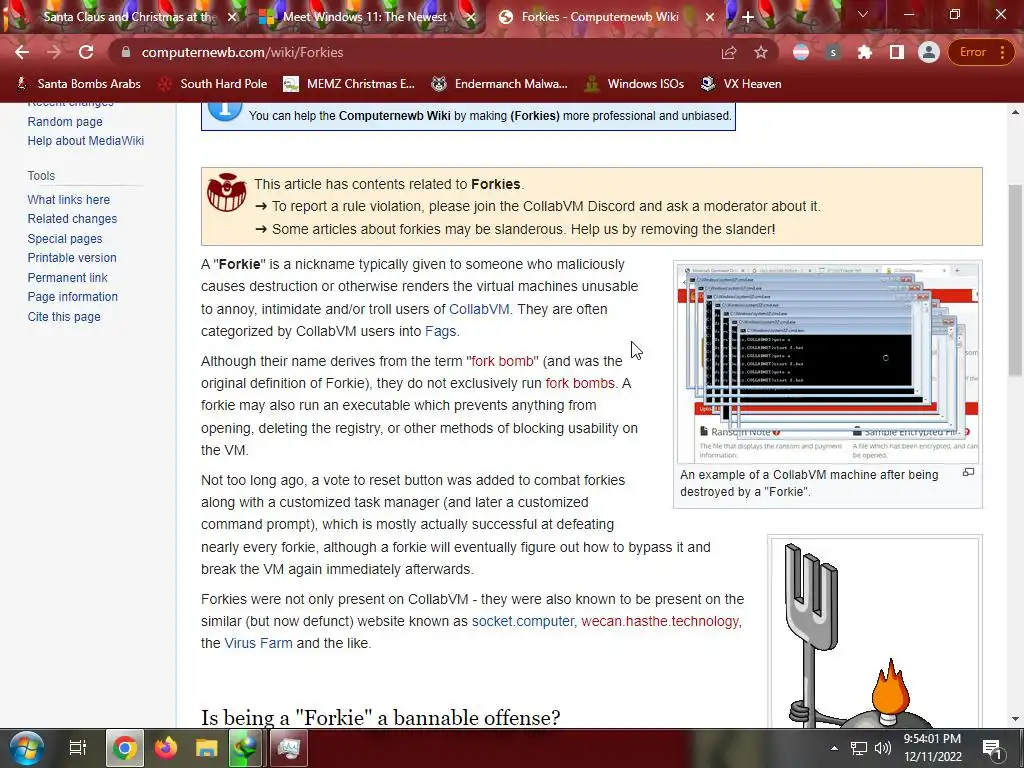This screenshot has height=768, width=1024.
Task: Click the striped flag extension icon
Action: click(x=801, y=52)
